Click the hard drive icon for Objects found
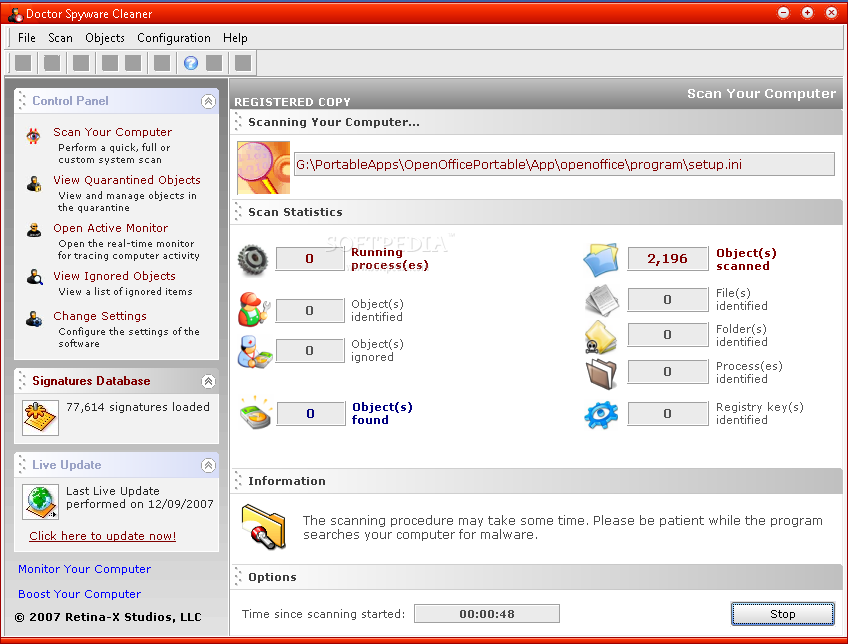The width and height of the screenshot is (848, 644). click(x=255, y=413)
